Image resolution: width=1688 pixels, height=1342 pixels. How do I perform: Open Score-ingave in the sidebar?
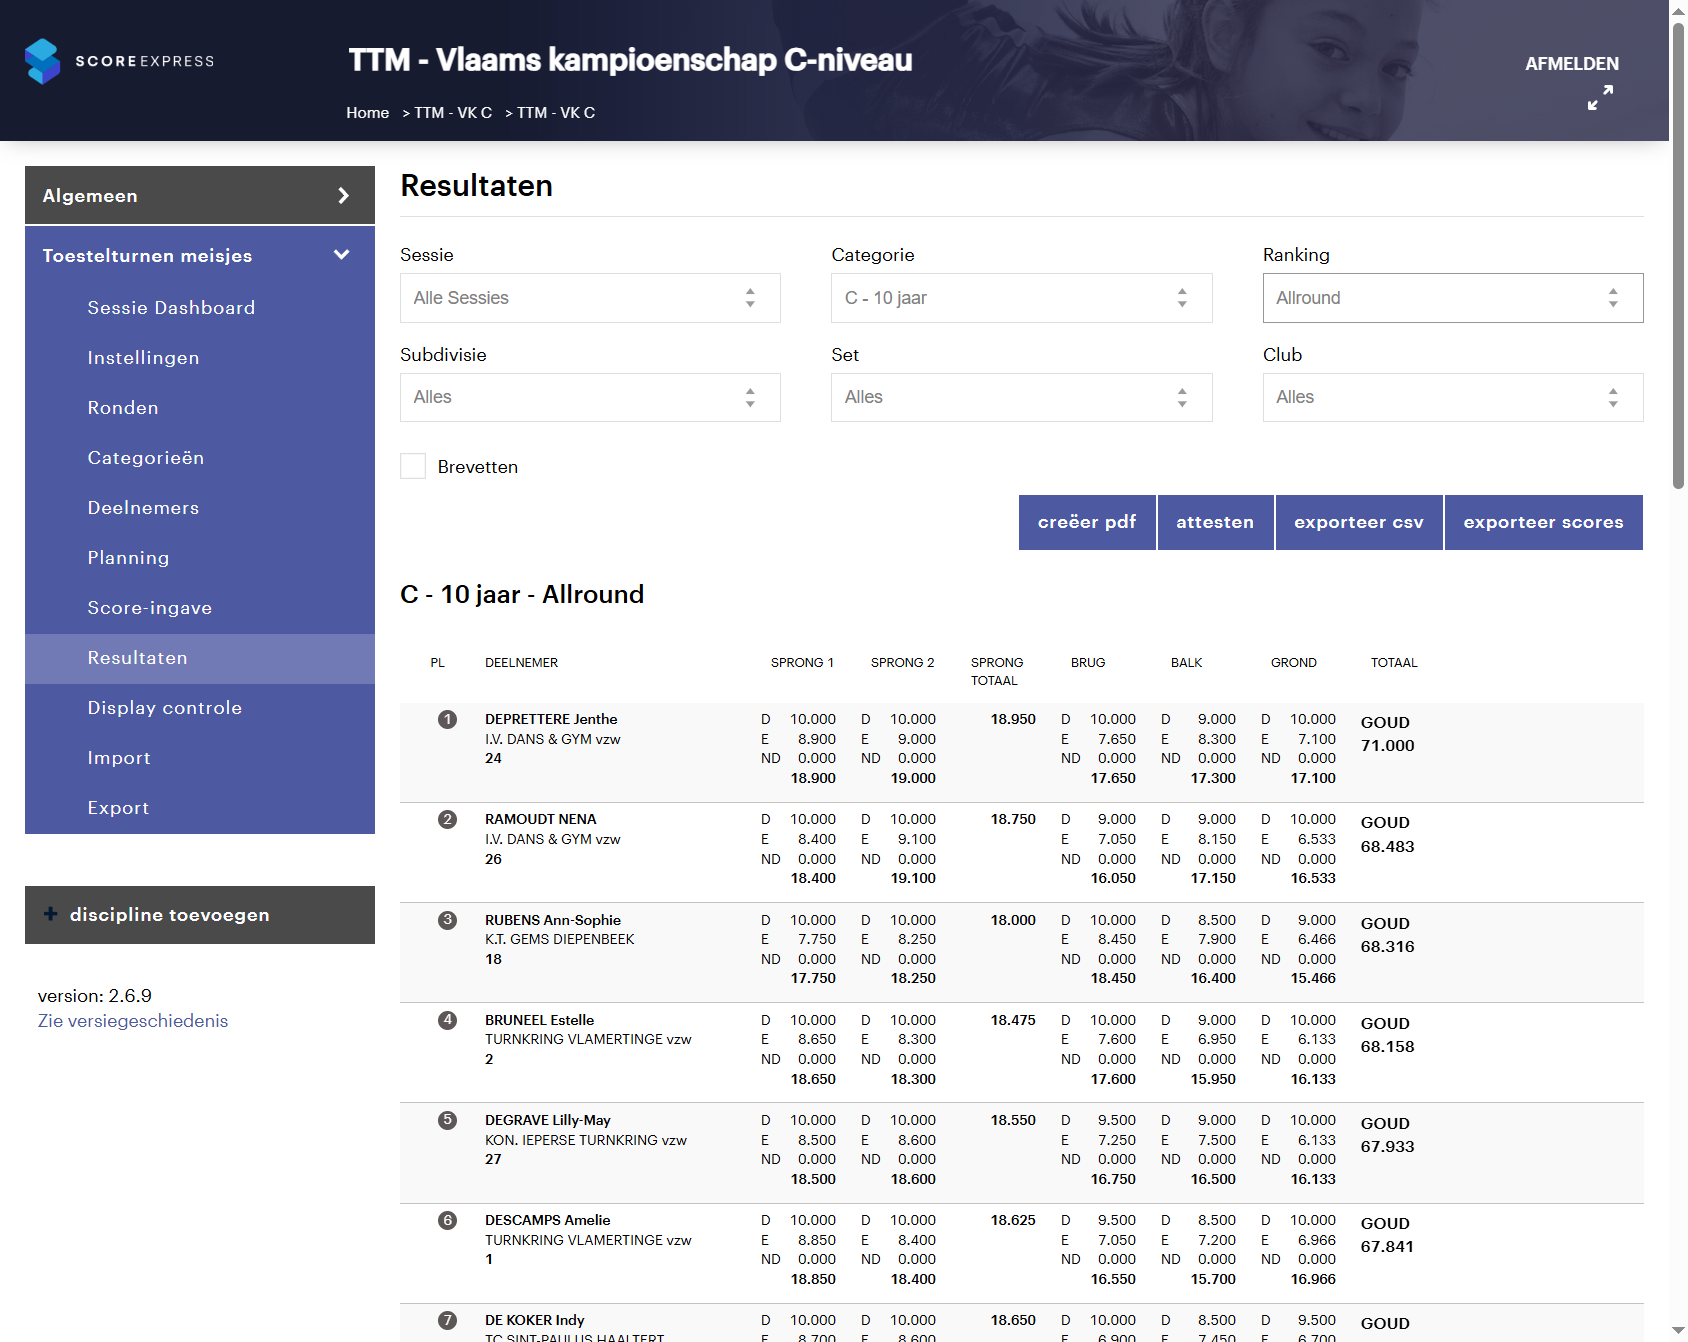pos(150,608)
